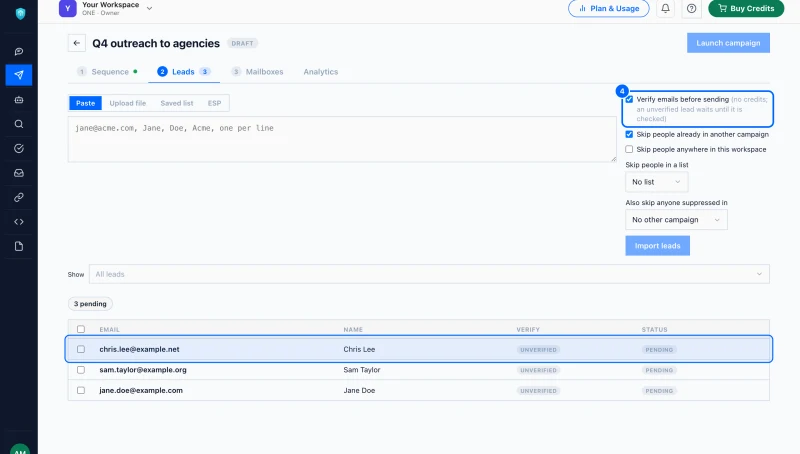The width and height of the screenshot is (800, 454).
Task: Click the chris.lee@example.net email
Action: pos(139,349)
